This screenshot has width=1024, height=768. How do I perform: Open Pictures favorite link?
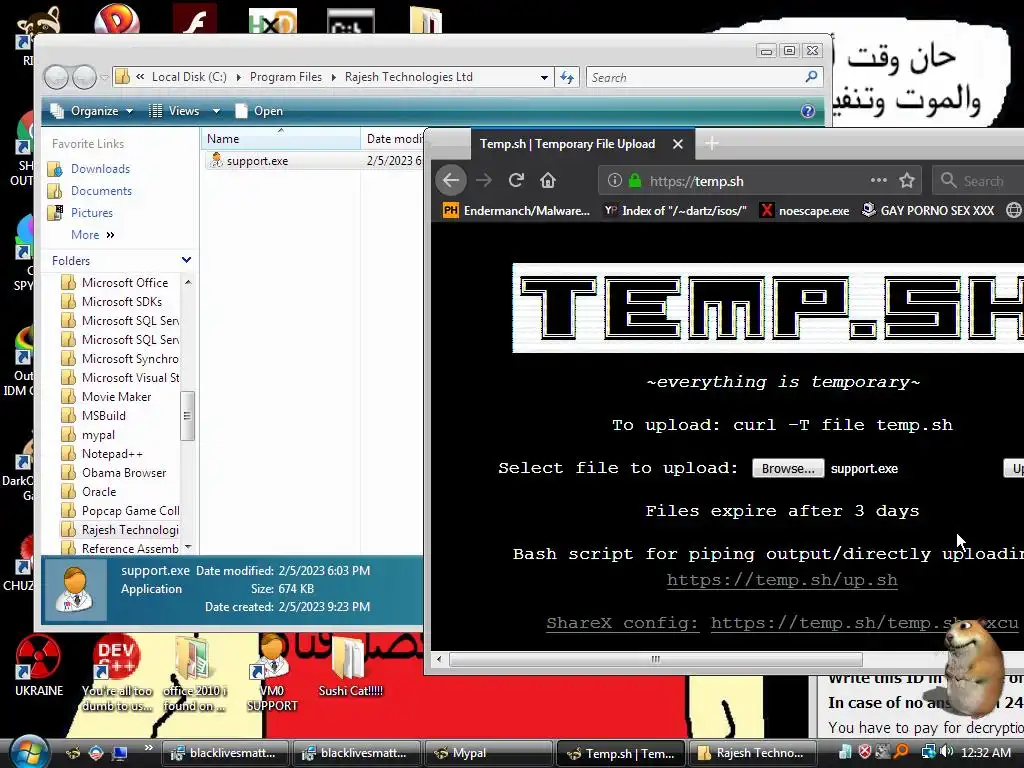pyautogui.click(x=91, y=213)
